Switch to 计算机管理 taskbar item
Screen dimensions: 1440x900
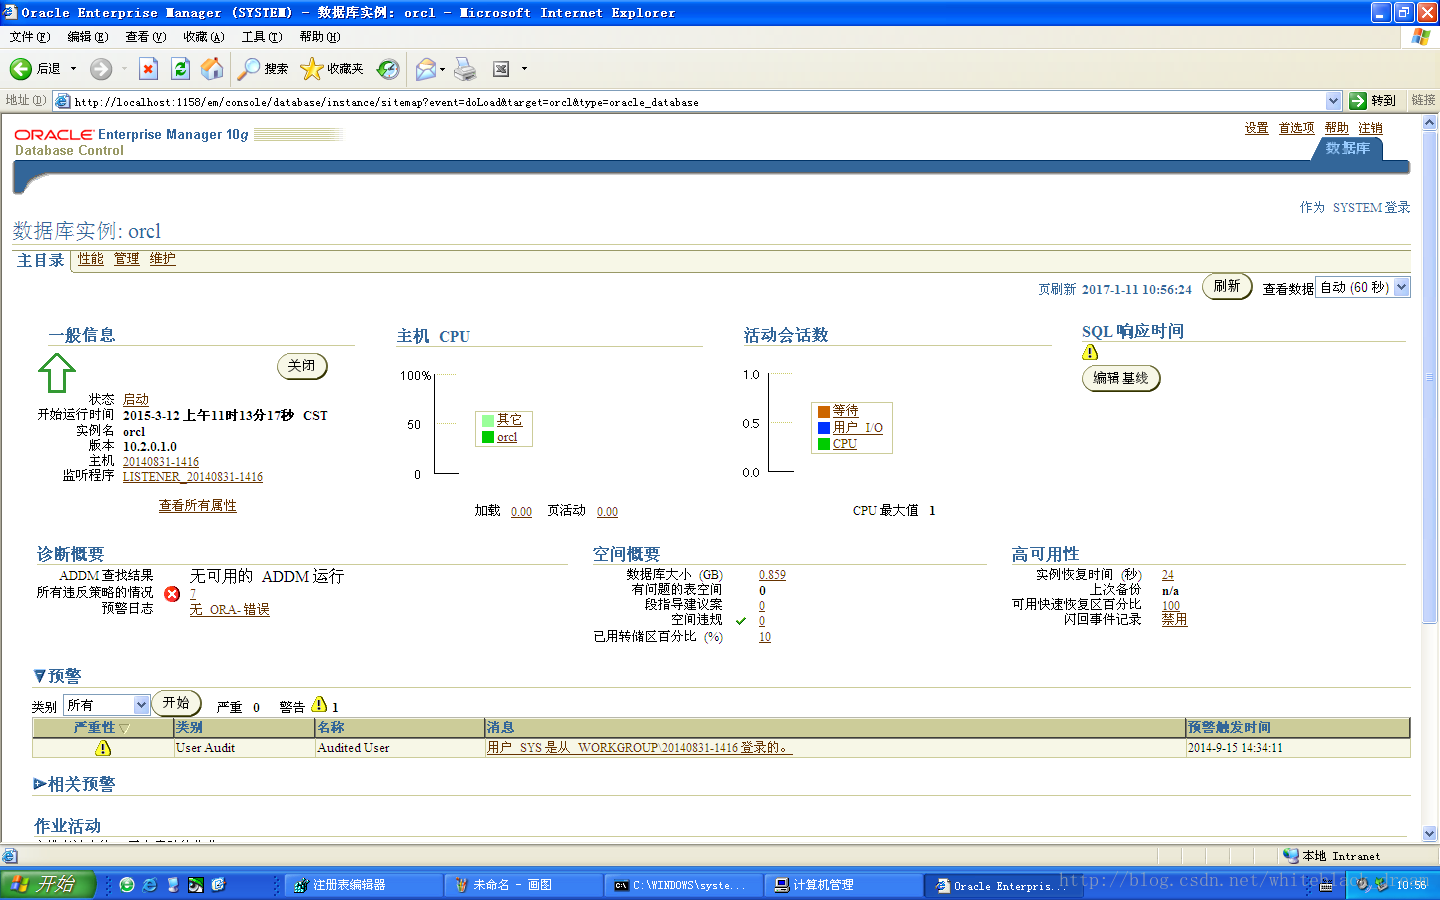pyautogui.click(x=842, y=885)
